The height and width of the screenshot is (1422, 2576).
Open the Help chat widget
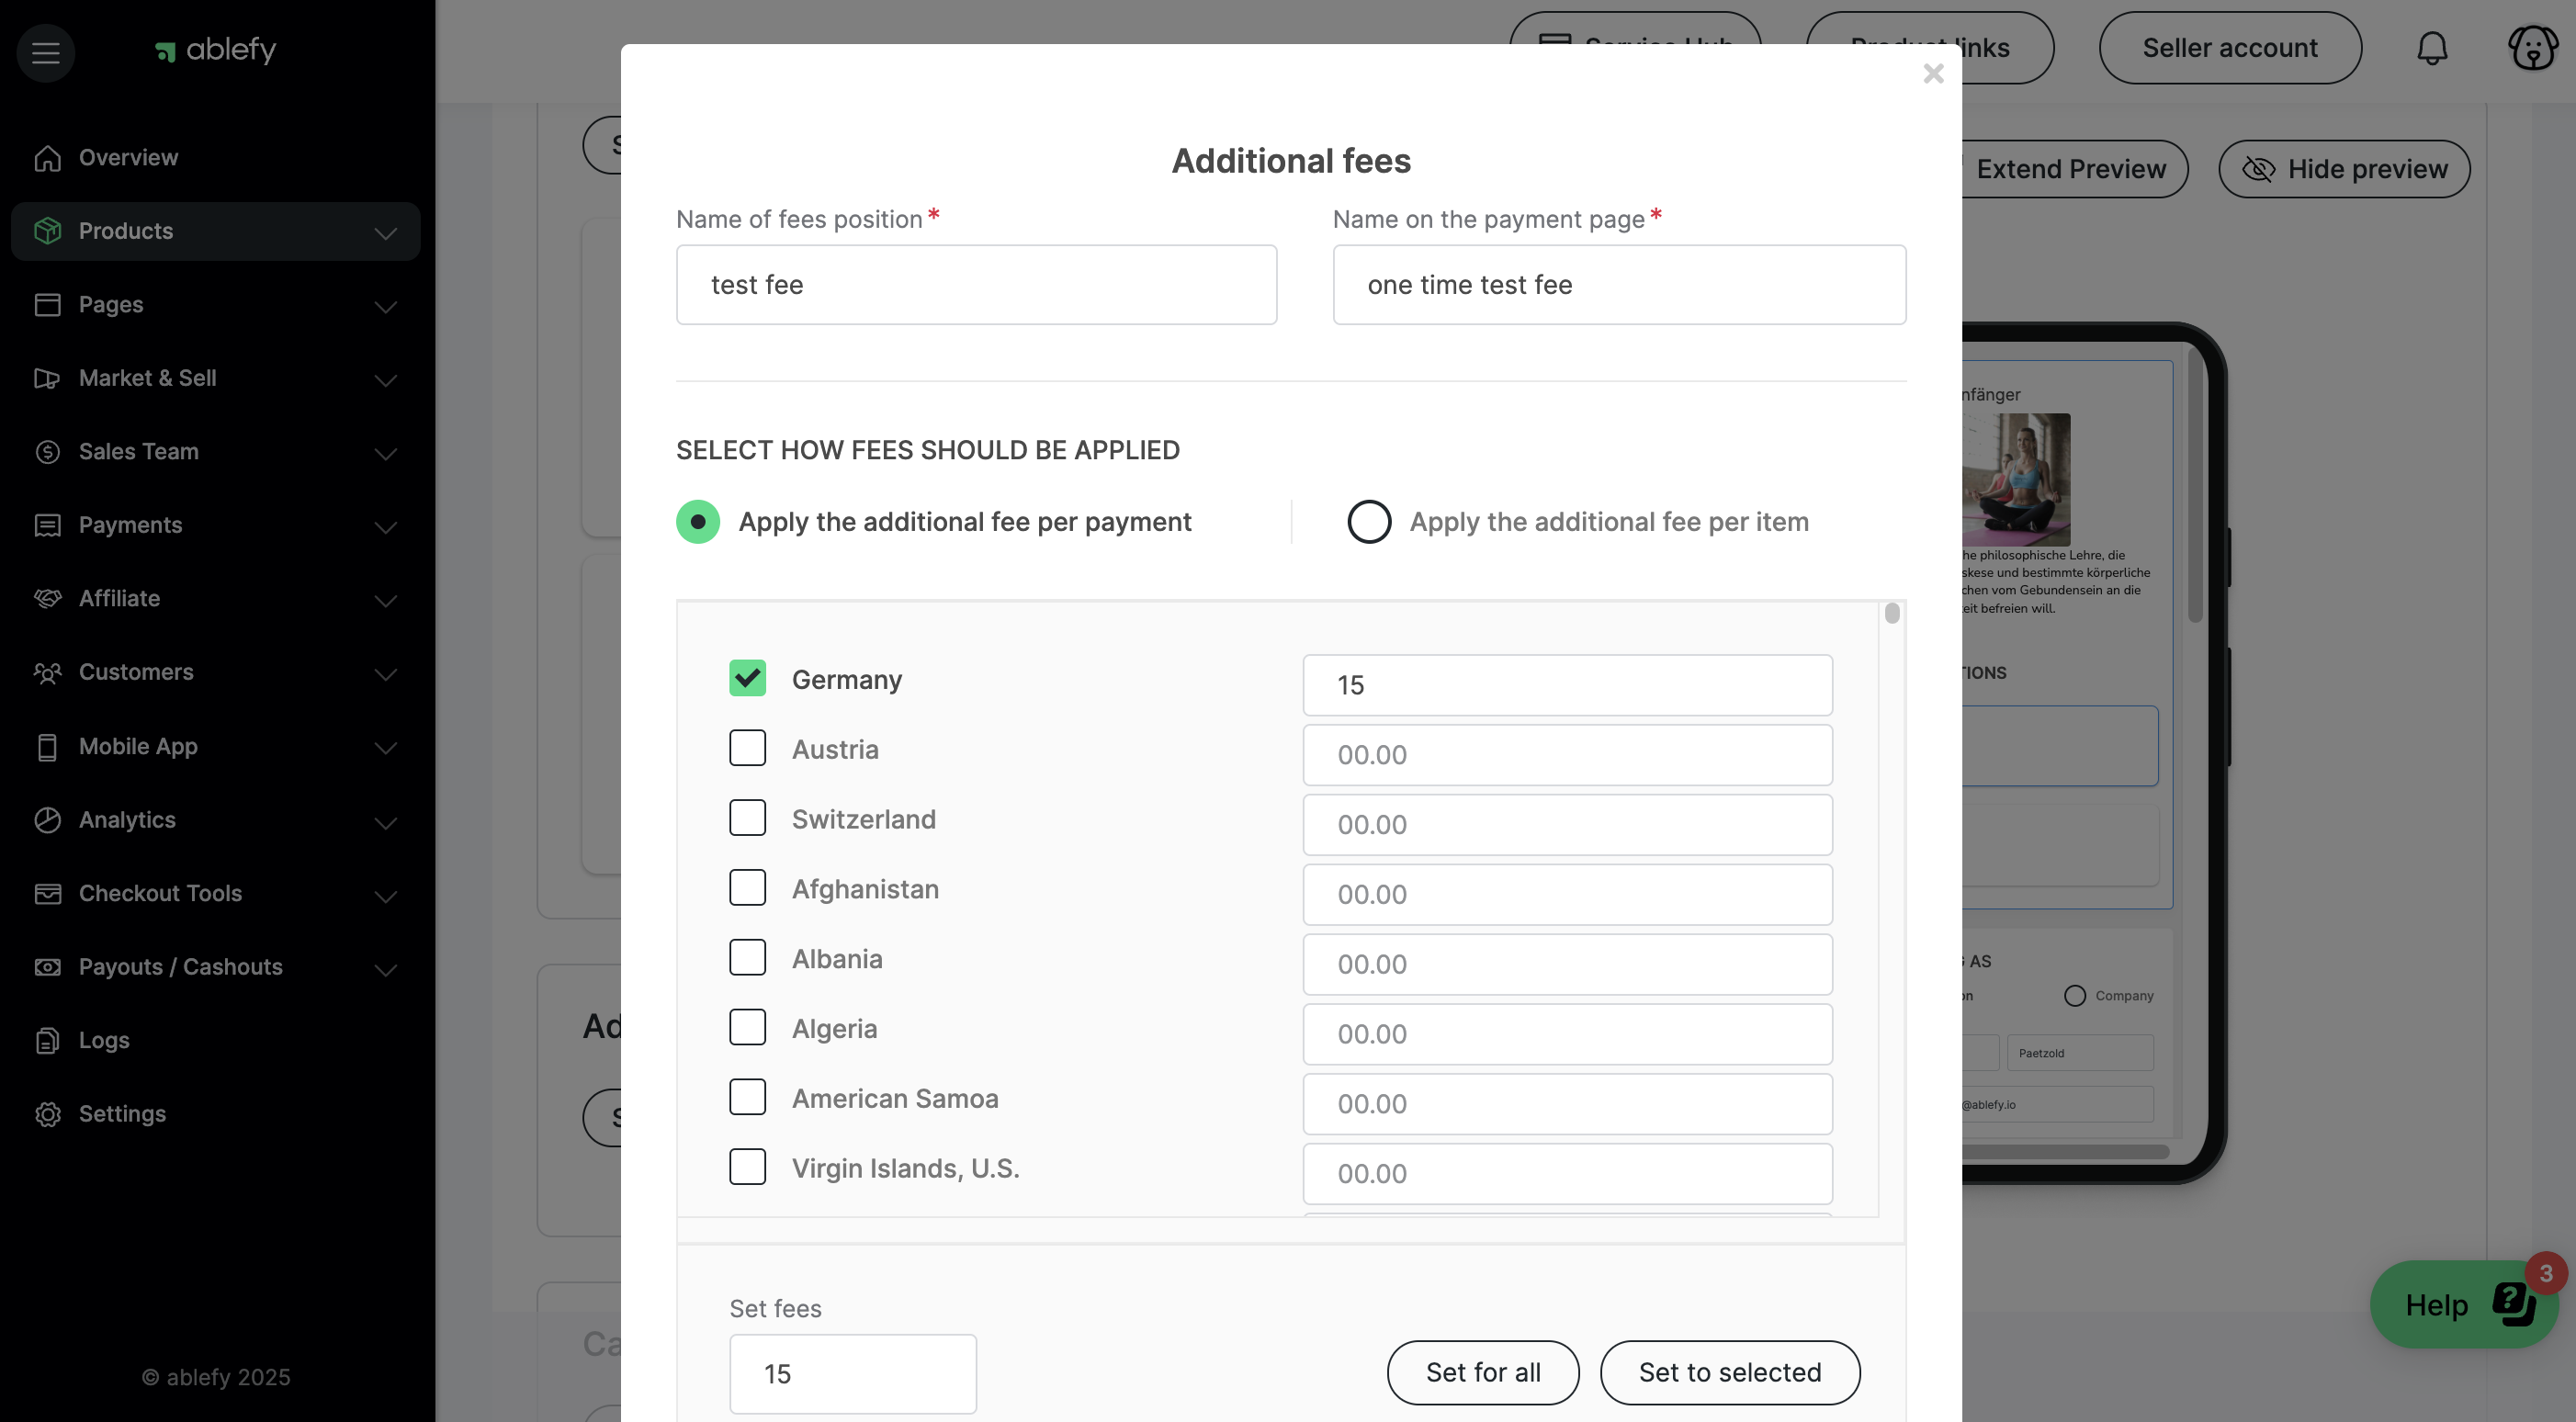tap(2465, 1305)
